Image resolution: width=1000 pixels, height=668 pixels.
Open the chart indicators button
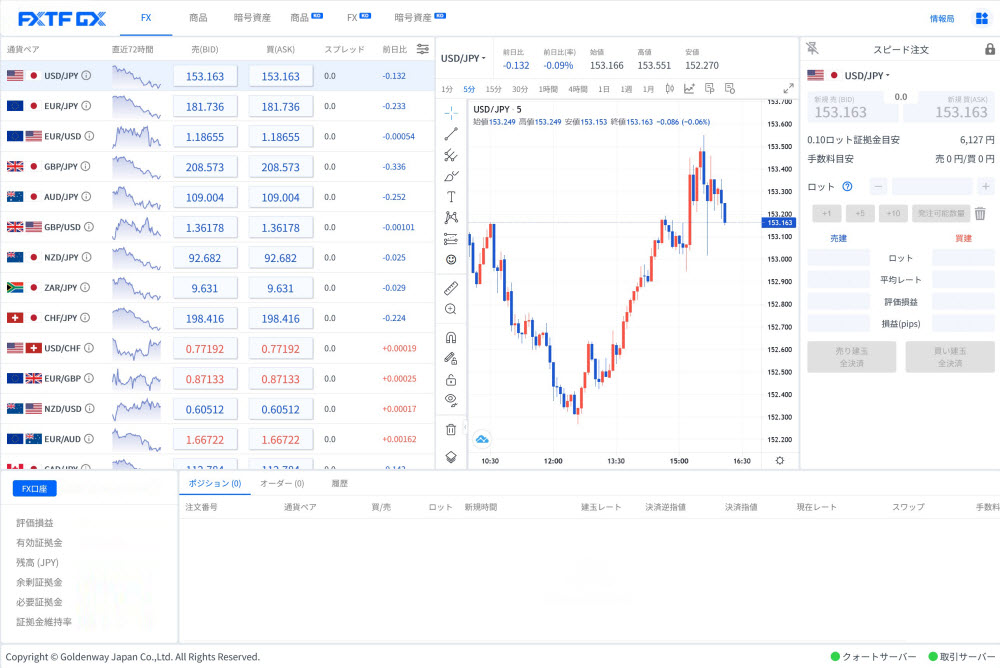689,88
